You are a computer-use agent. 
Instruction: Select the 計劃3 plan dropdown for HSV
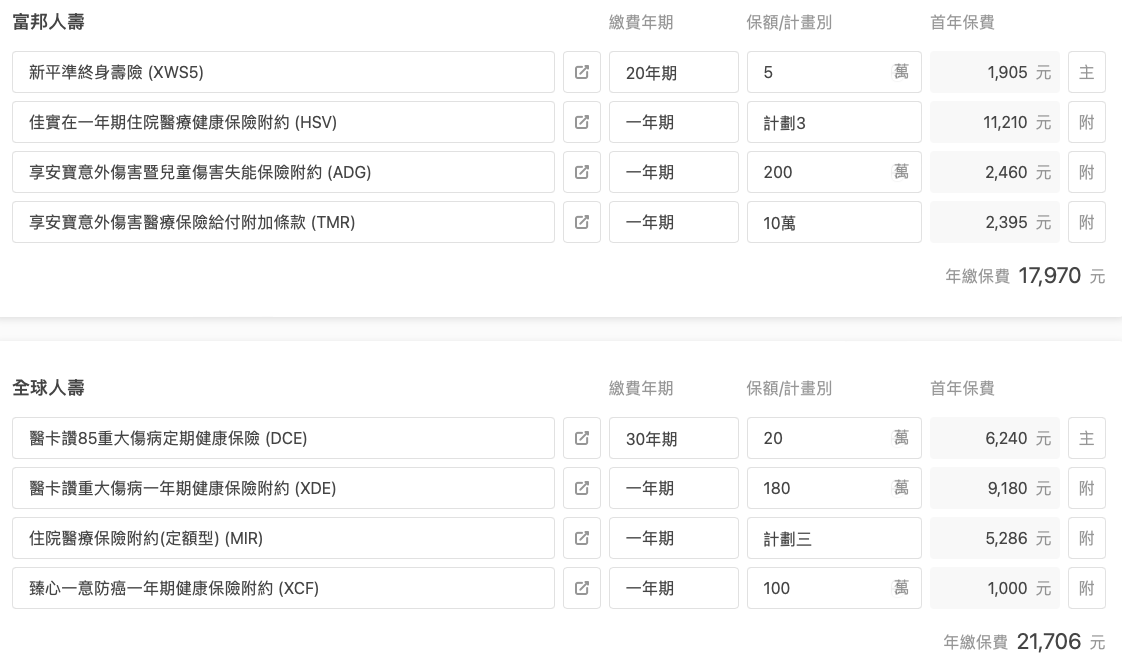(834, 122)
